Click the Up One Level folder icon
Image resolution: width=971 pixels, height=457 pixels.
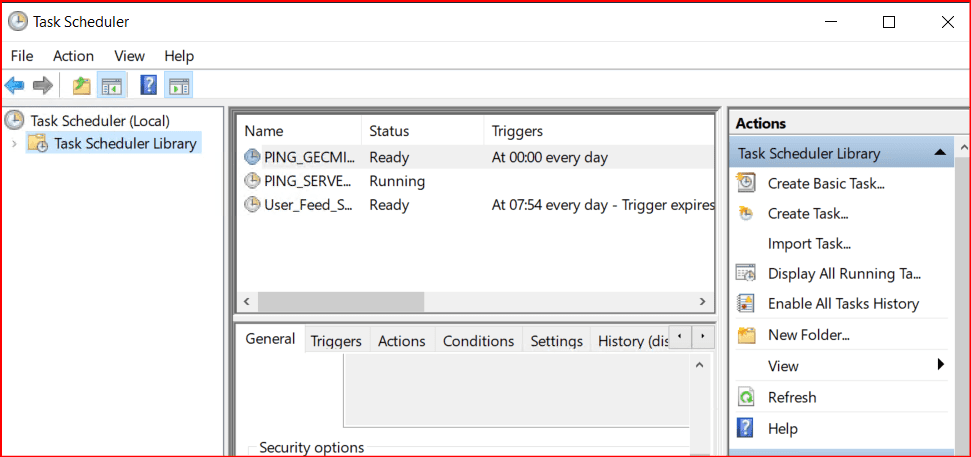[82, 86]
